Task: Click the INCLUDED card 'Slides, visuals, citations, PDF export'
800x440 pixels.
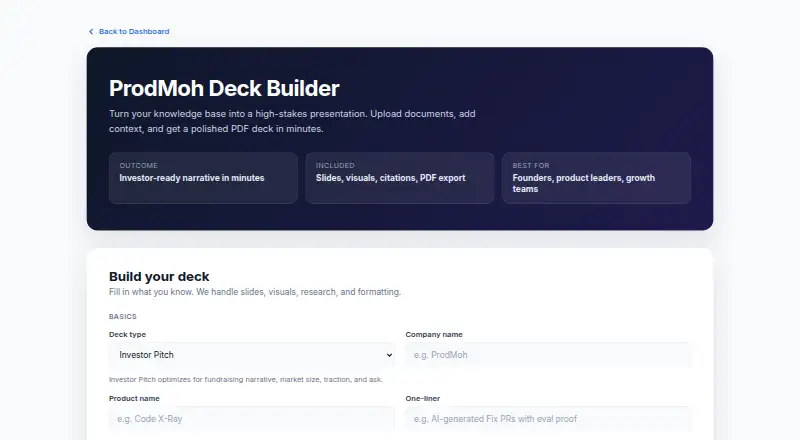Action: pyautogui.click(x=399, y=178)
